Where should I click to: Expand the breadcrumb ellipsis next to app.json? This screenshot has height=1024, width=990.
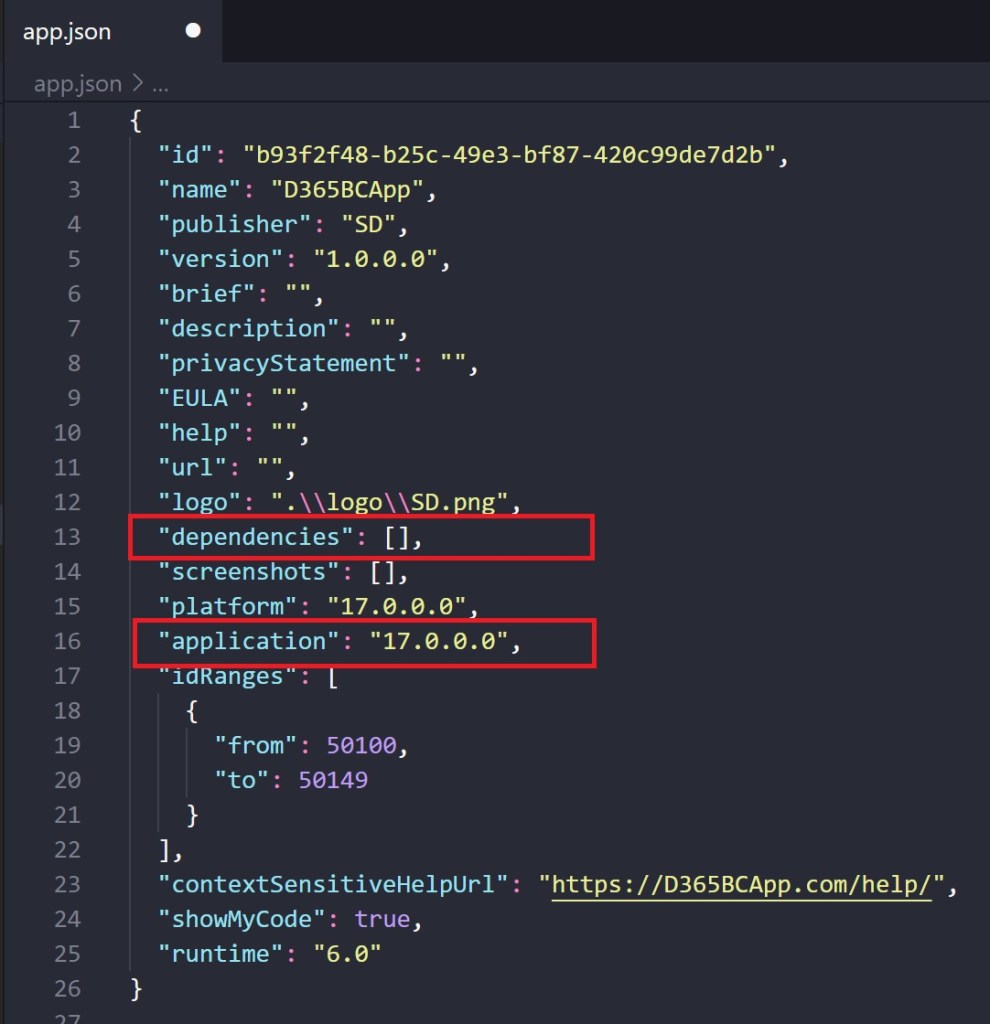[x=161, y=84]
